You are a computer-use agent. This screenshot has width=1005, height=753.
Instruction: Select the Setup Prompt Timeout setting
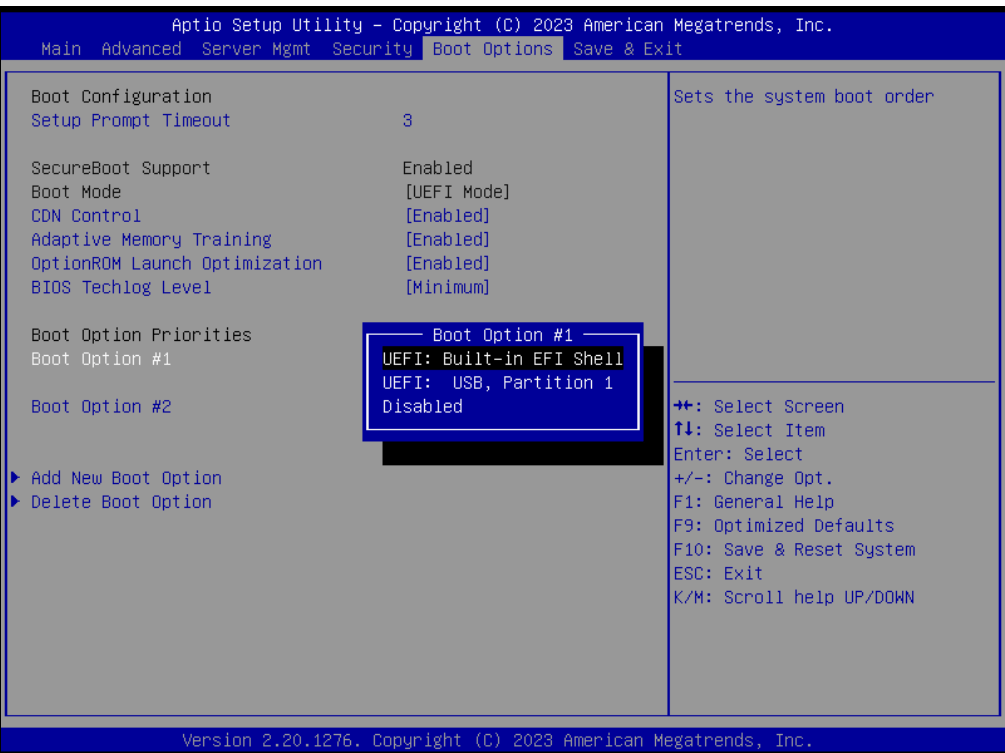(131, 120)
